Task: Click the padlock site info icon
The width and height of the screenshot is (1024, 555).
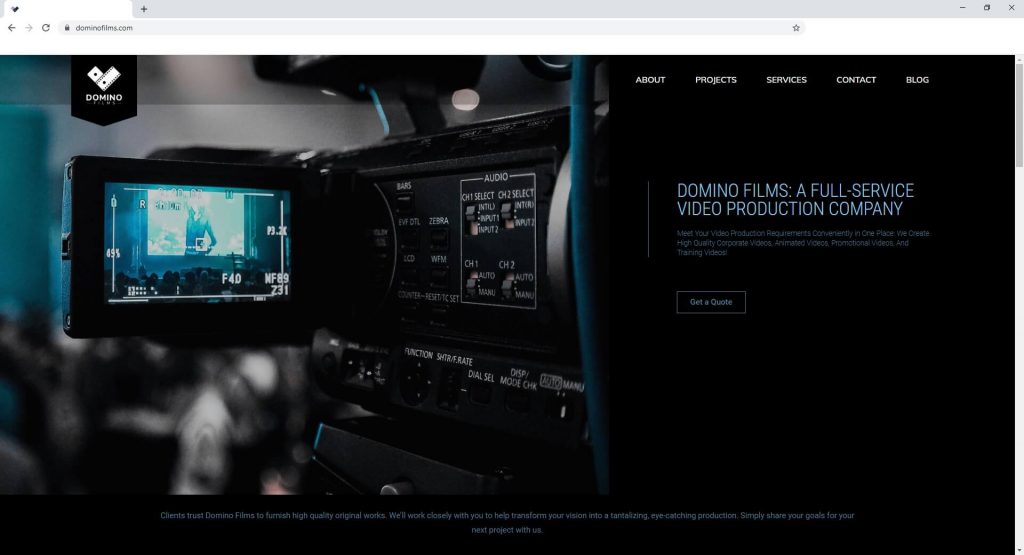Action: (x=67, y=28)
